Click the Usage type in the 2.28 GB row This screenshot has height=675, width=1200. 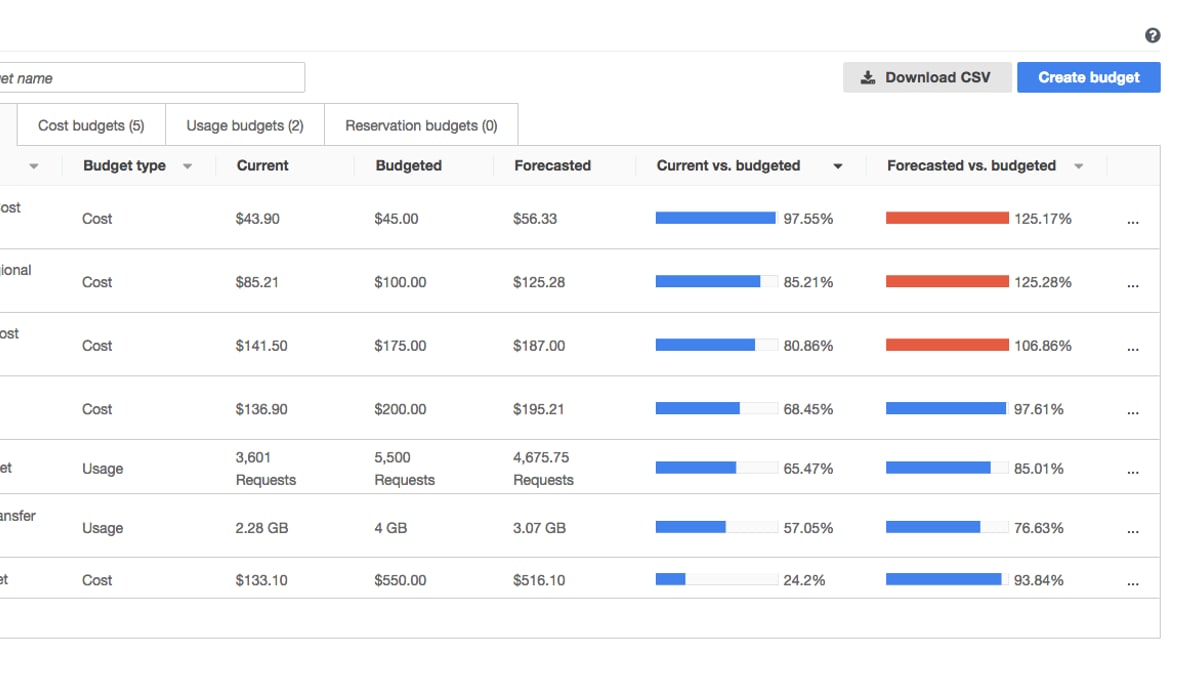coord(102,528)
